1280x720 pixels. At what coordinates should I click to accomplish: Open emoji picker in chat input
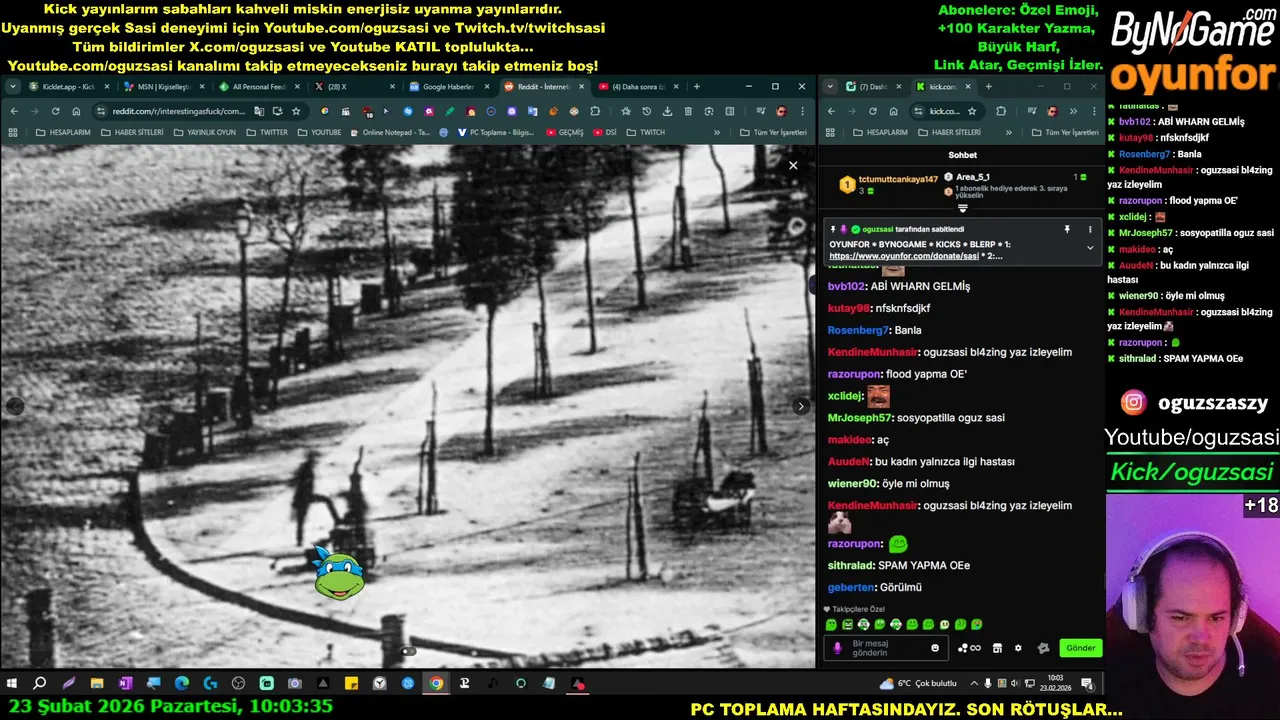coord(935,648)
